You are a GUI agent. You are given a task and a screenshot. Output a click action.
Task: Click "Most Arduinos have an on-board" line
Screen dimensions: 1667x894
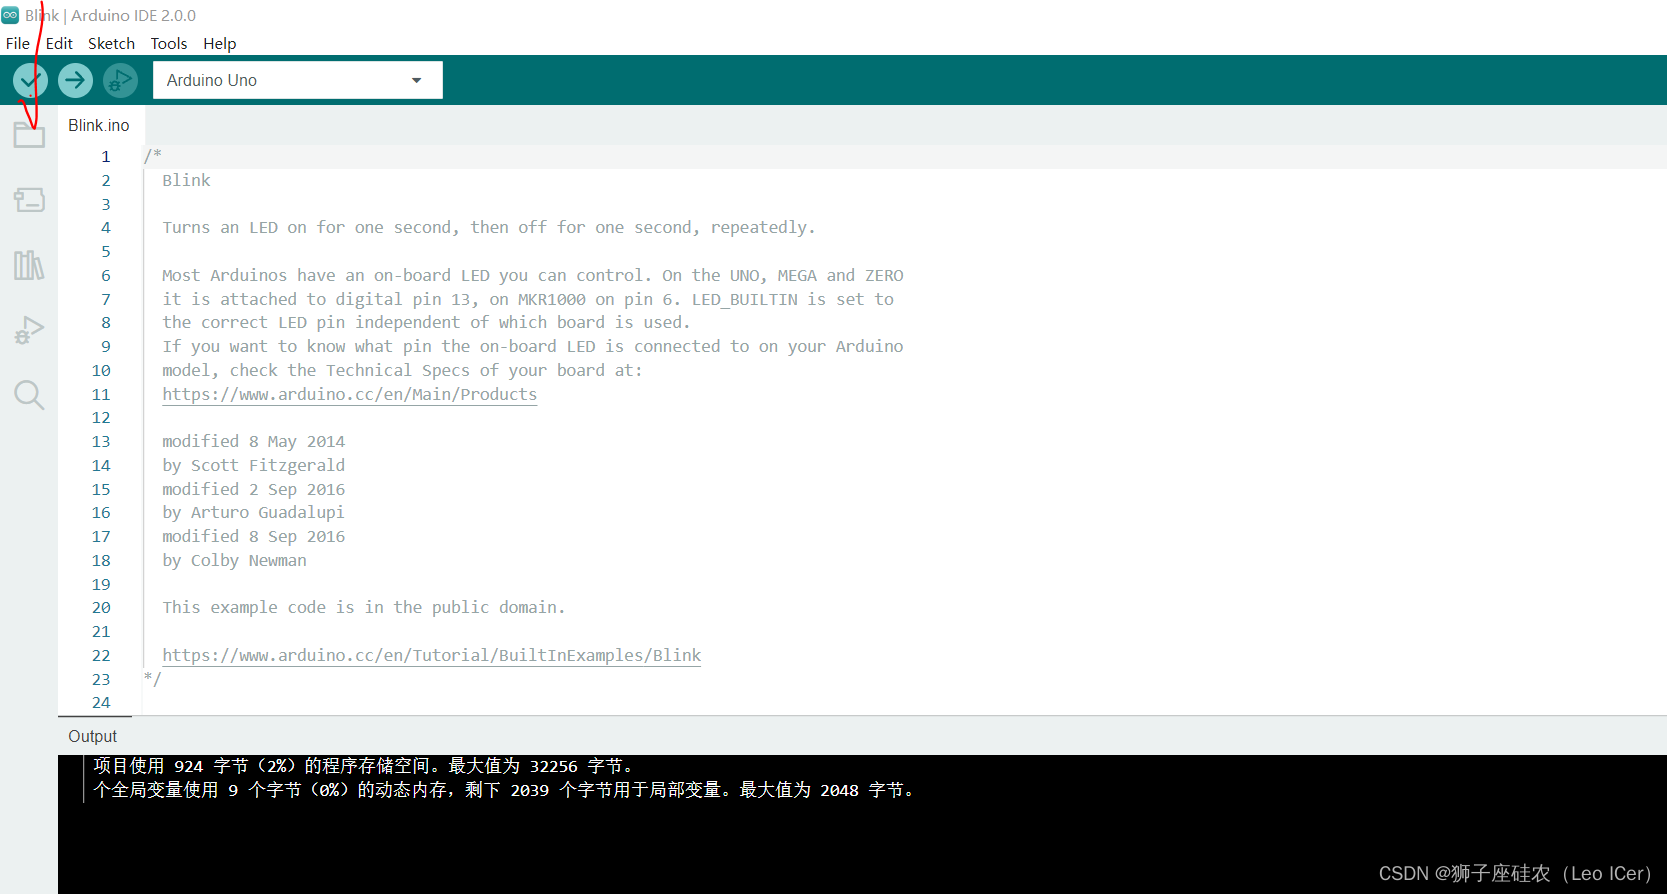pos(533,275)
